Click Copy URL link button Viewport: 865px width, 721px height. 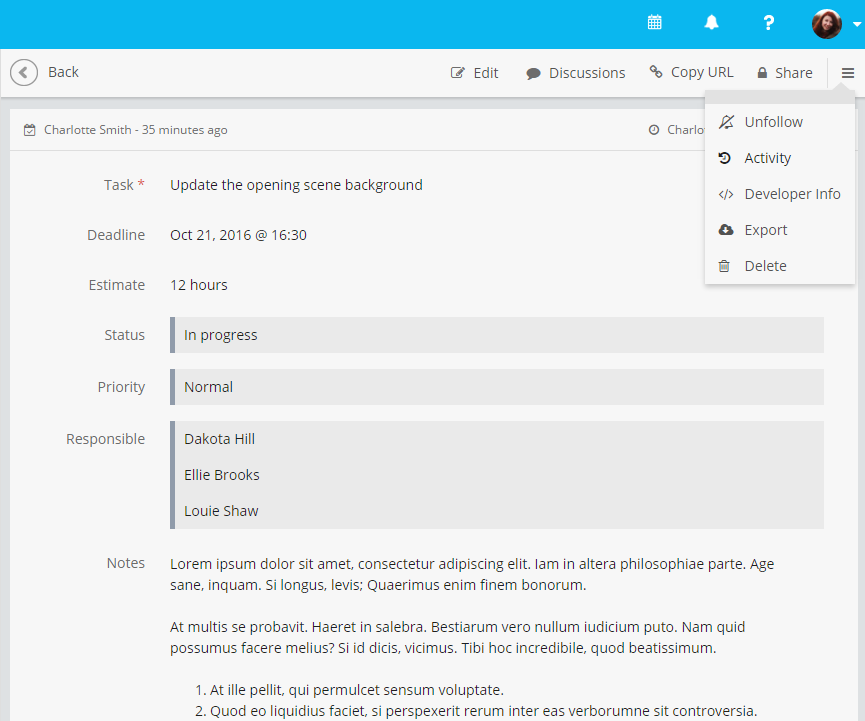point(691,72)
